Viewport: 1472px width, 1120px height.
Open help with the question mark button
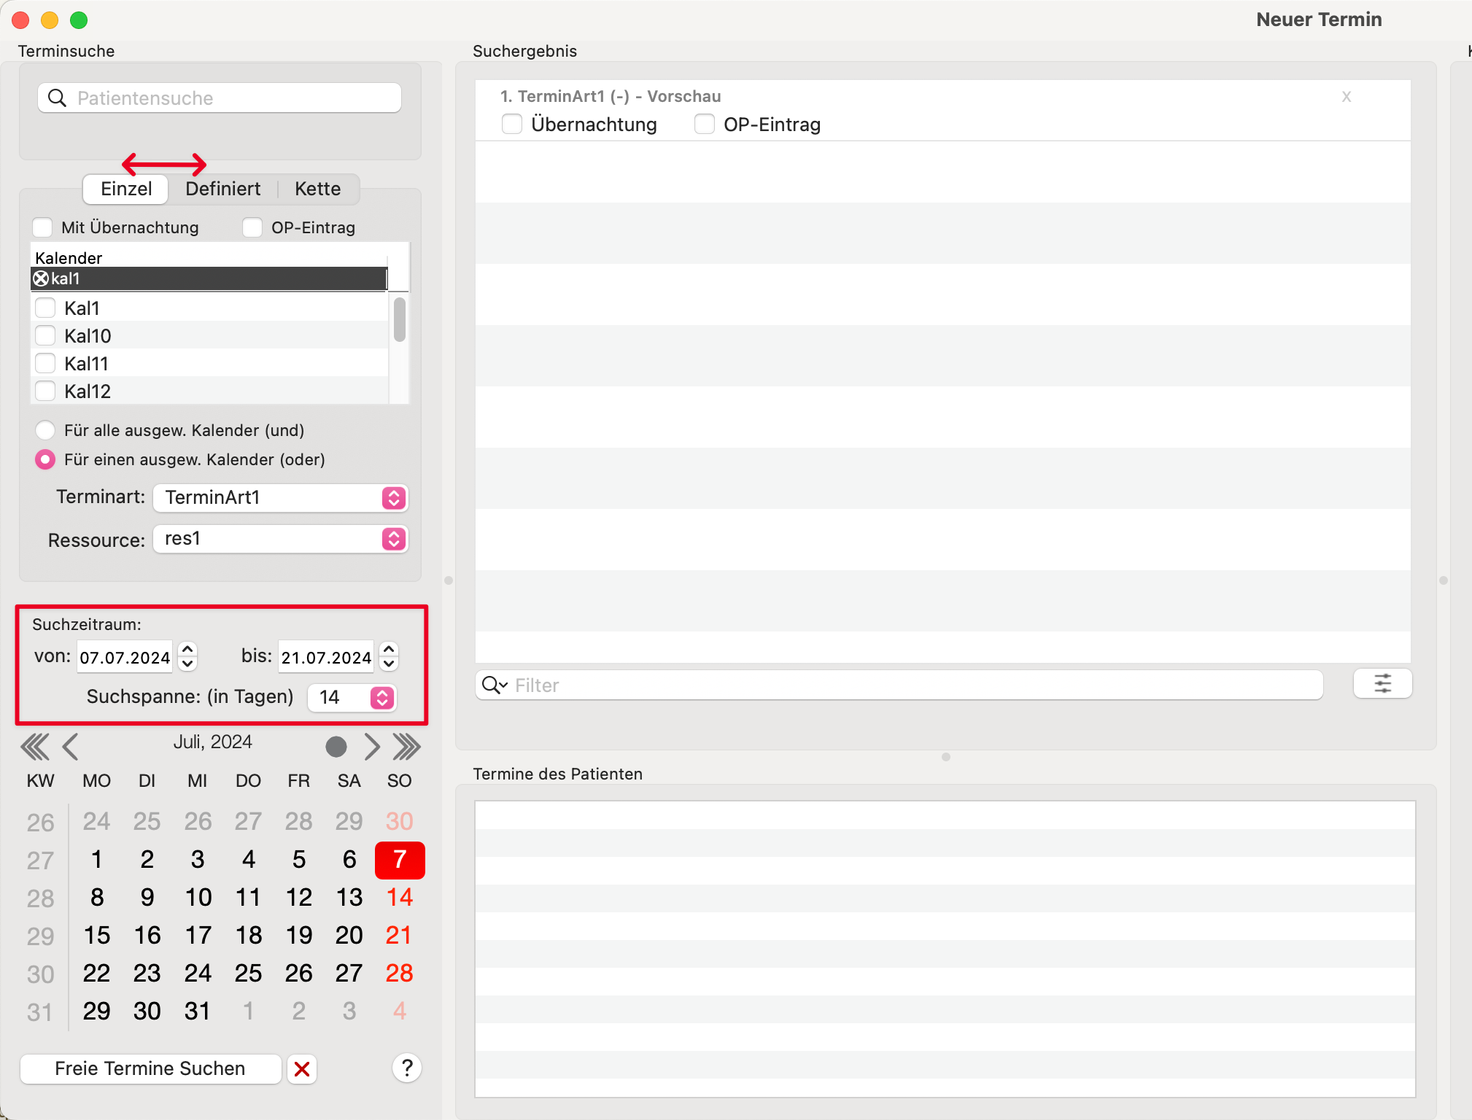[407, 1068]
